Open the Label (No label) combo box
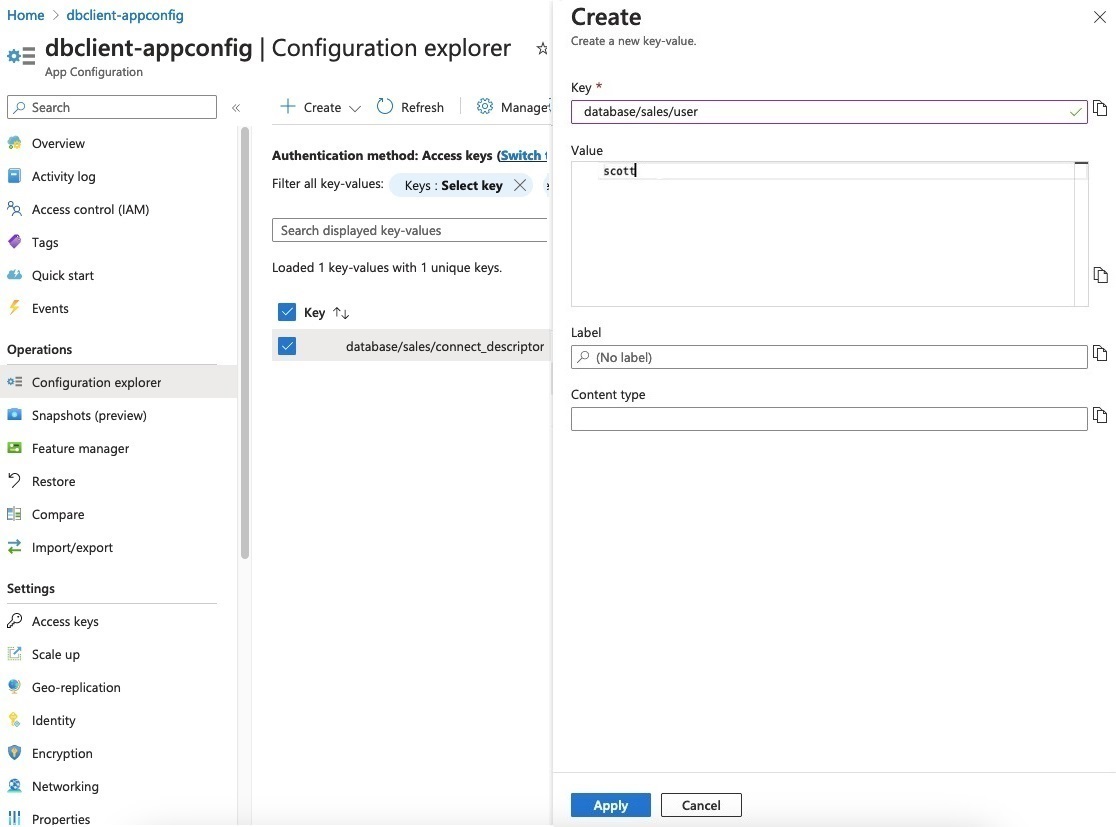 click(x=828, y=357)
